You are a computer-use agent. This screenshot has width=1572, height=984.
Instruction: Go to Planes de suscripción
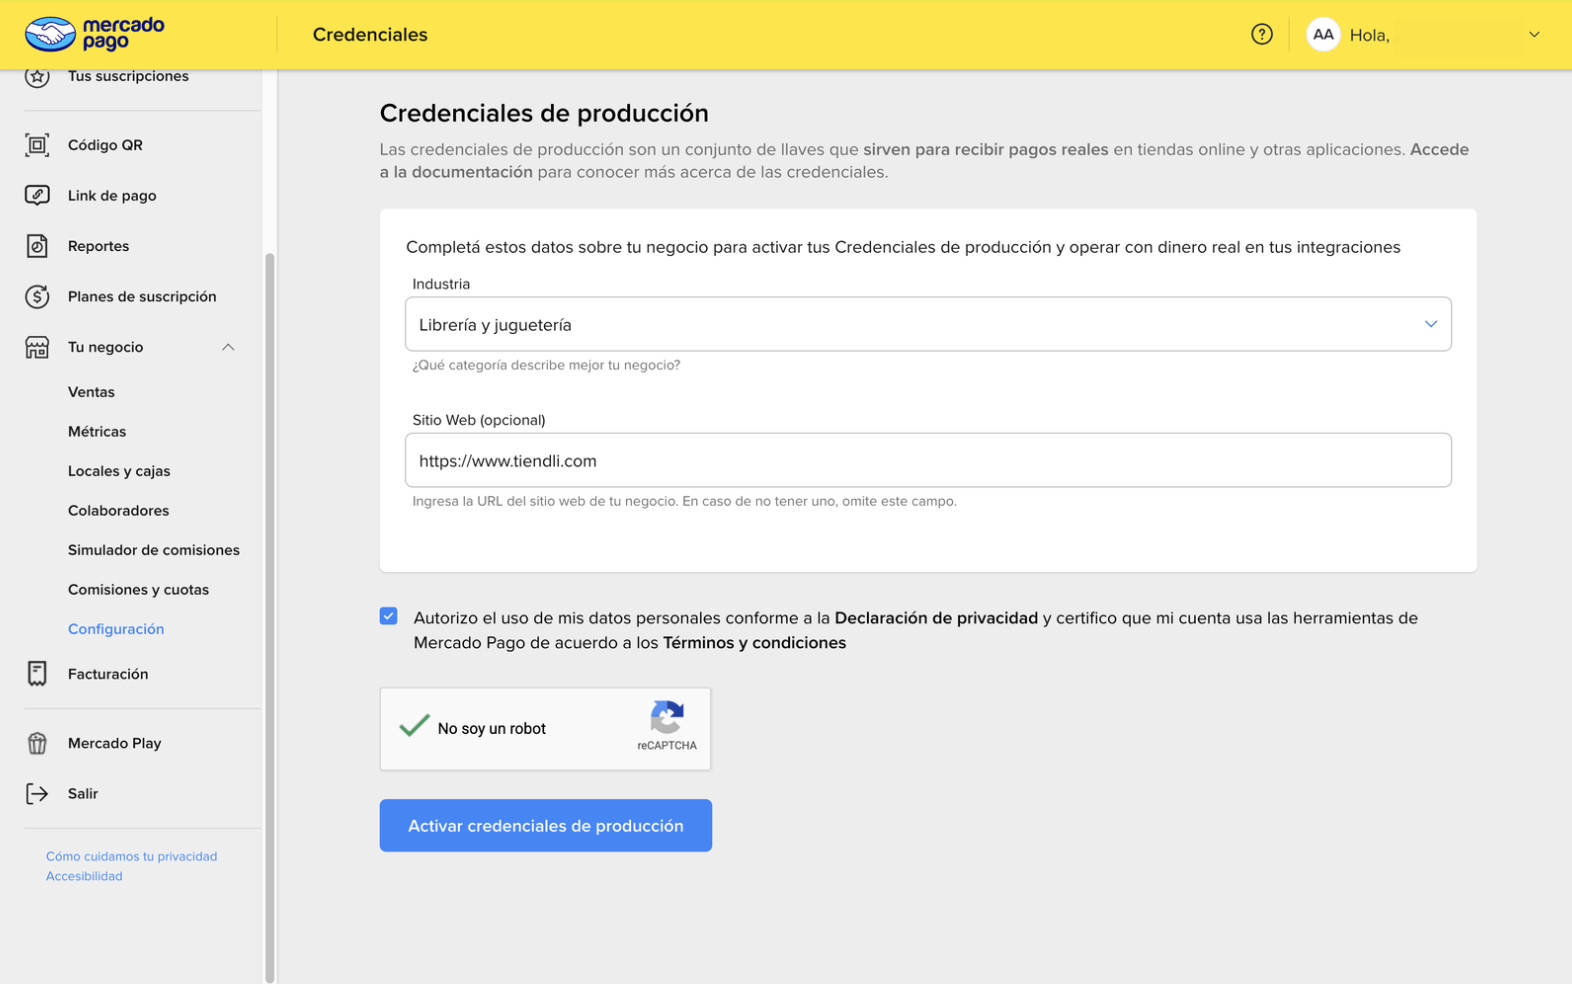point(142,296)
